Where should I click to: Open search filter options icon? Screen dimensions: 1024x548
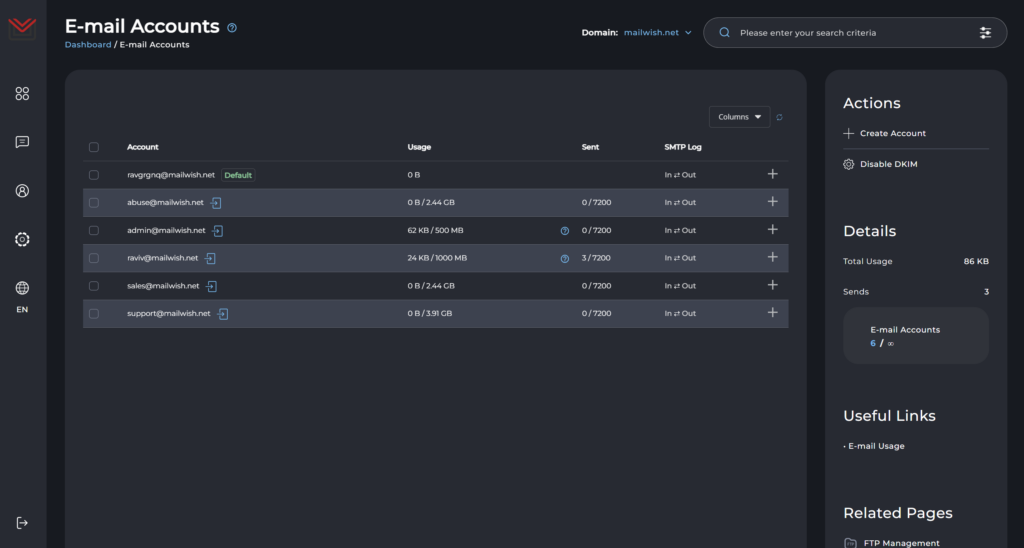point(985,33)
